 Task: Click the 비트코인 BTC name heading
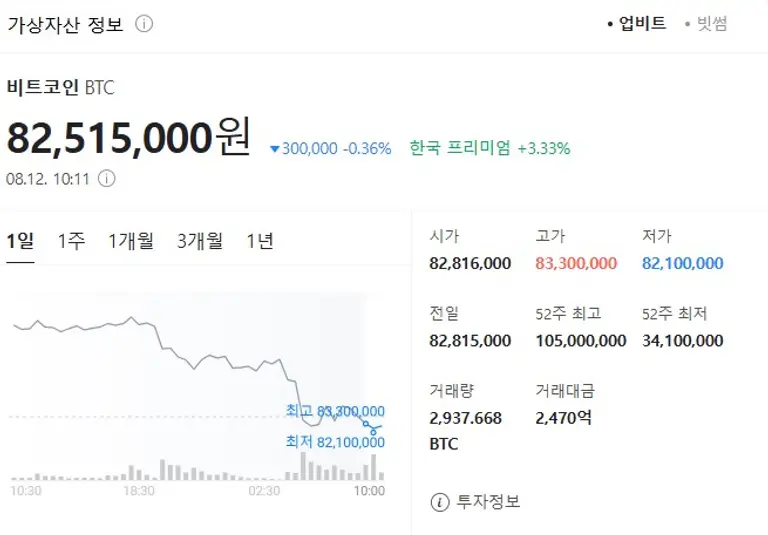pos(61,88)
